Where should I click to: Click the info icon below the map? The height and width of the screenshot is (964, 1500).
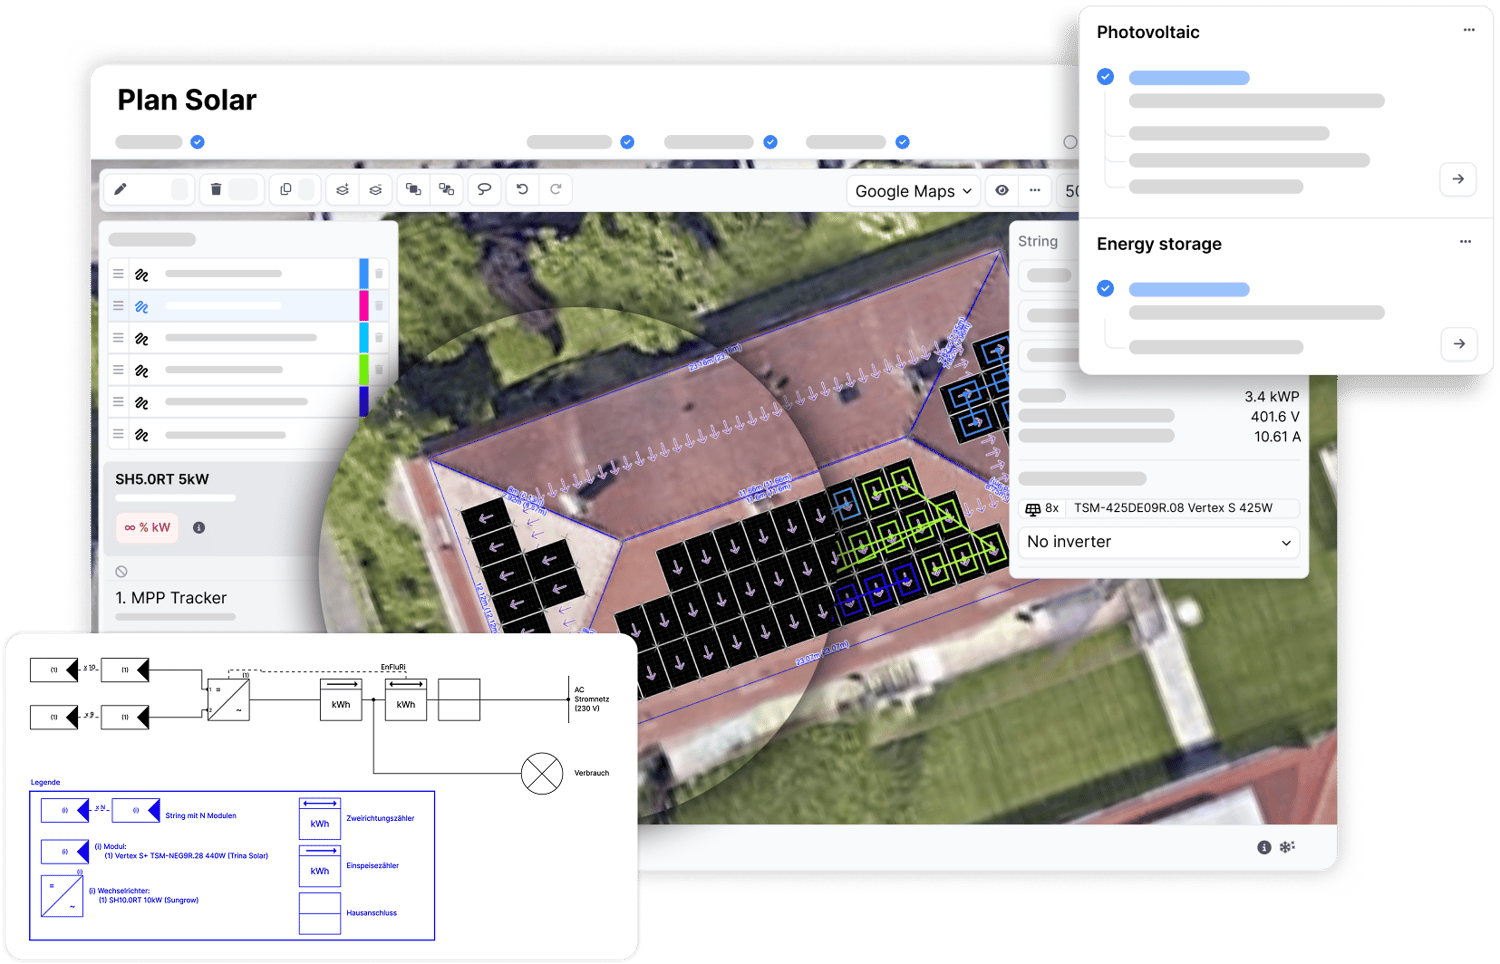1264,847
